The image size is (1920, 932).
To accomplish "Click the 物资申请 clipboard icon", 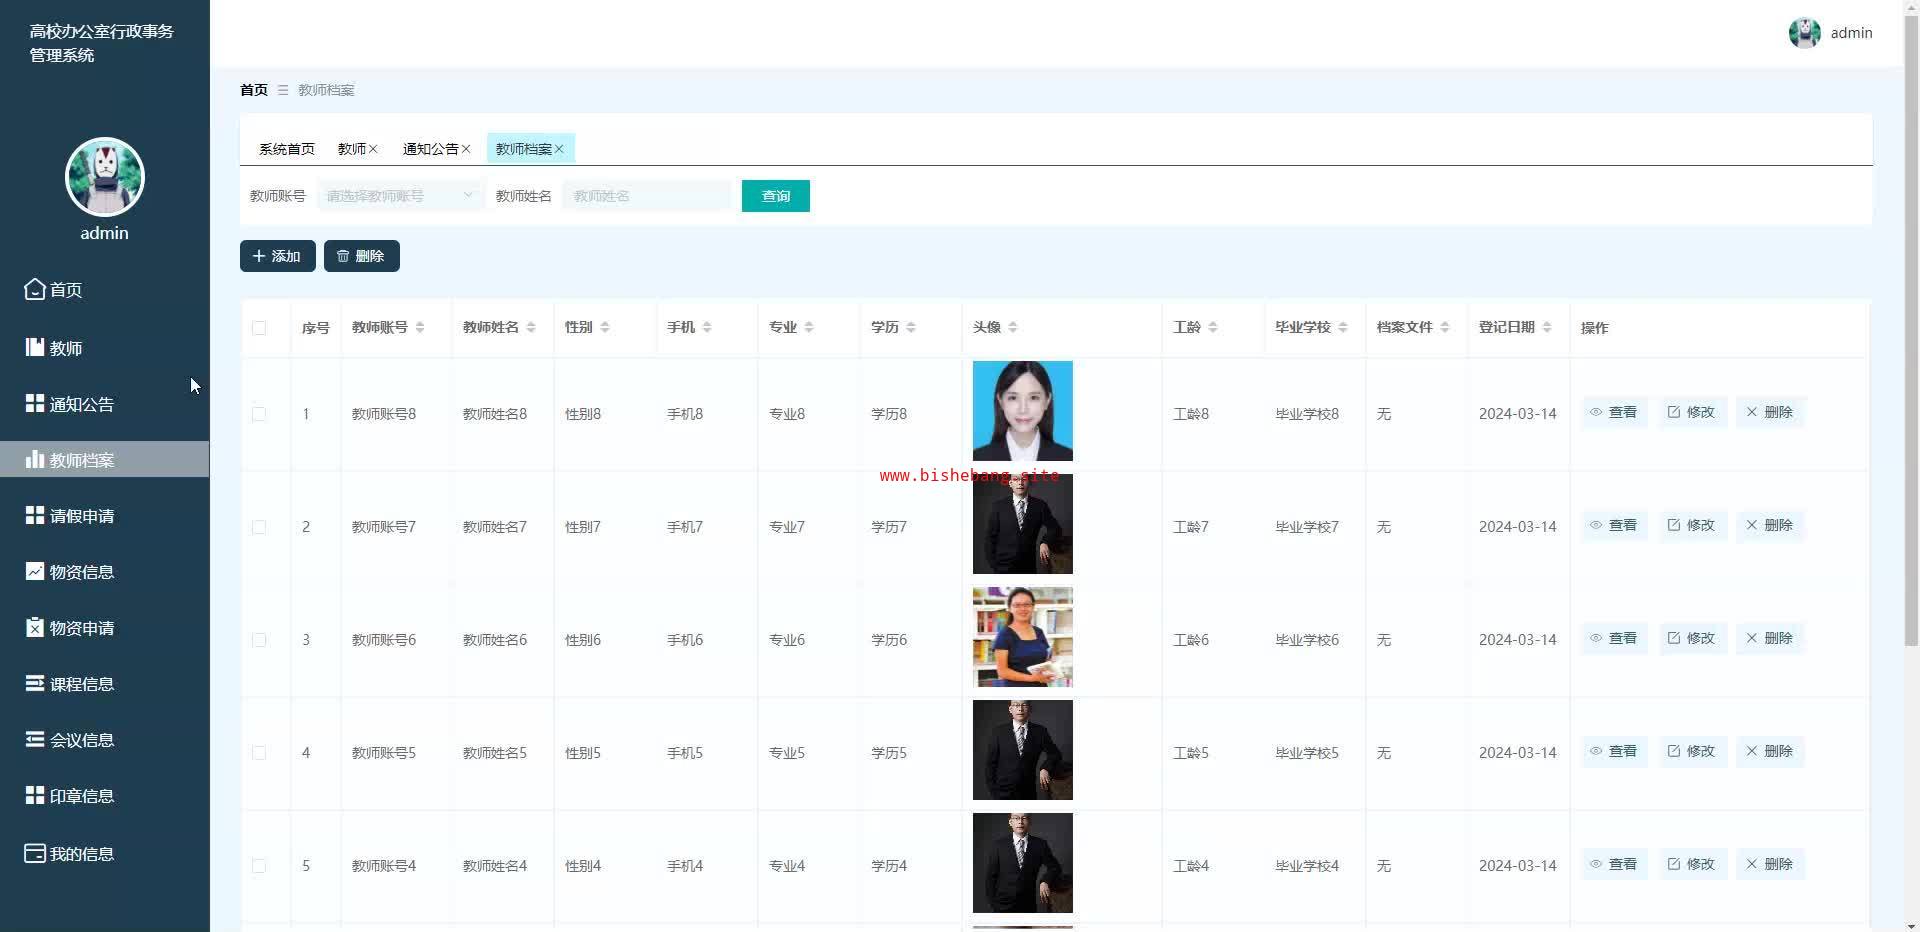I will tap(35, 627).
